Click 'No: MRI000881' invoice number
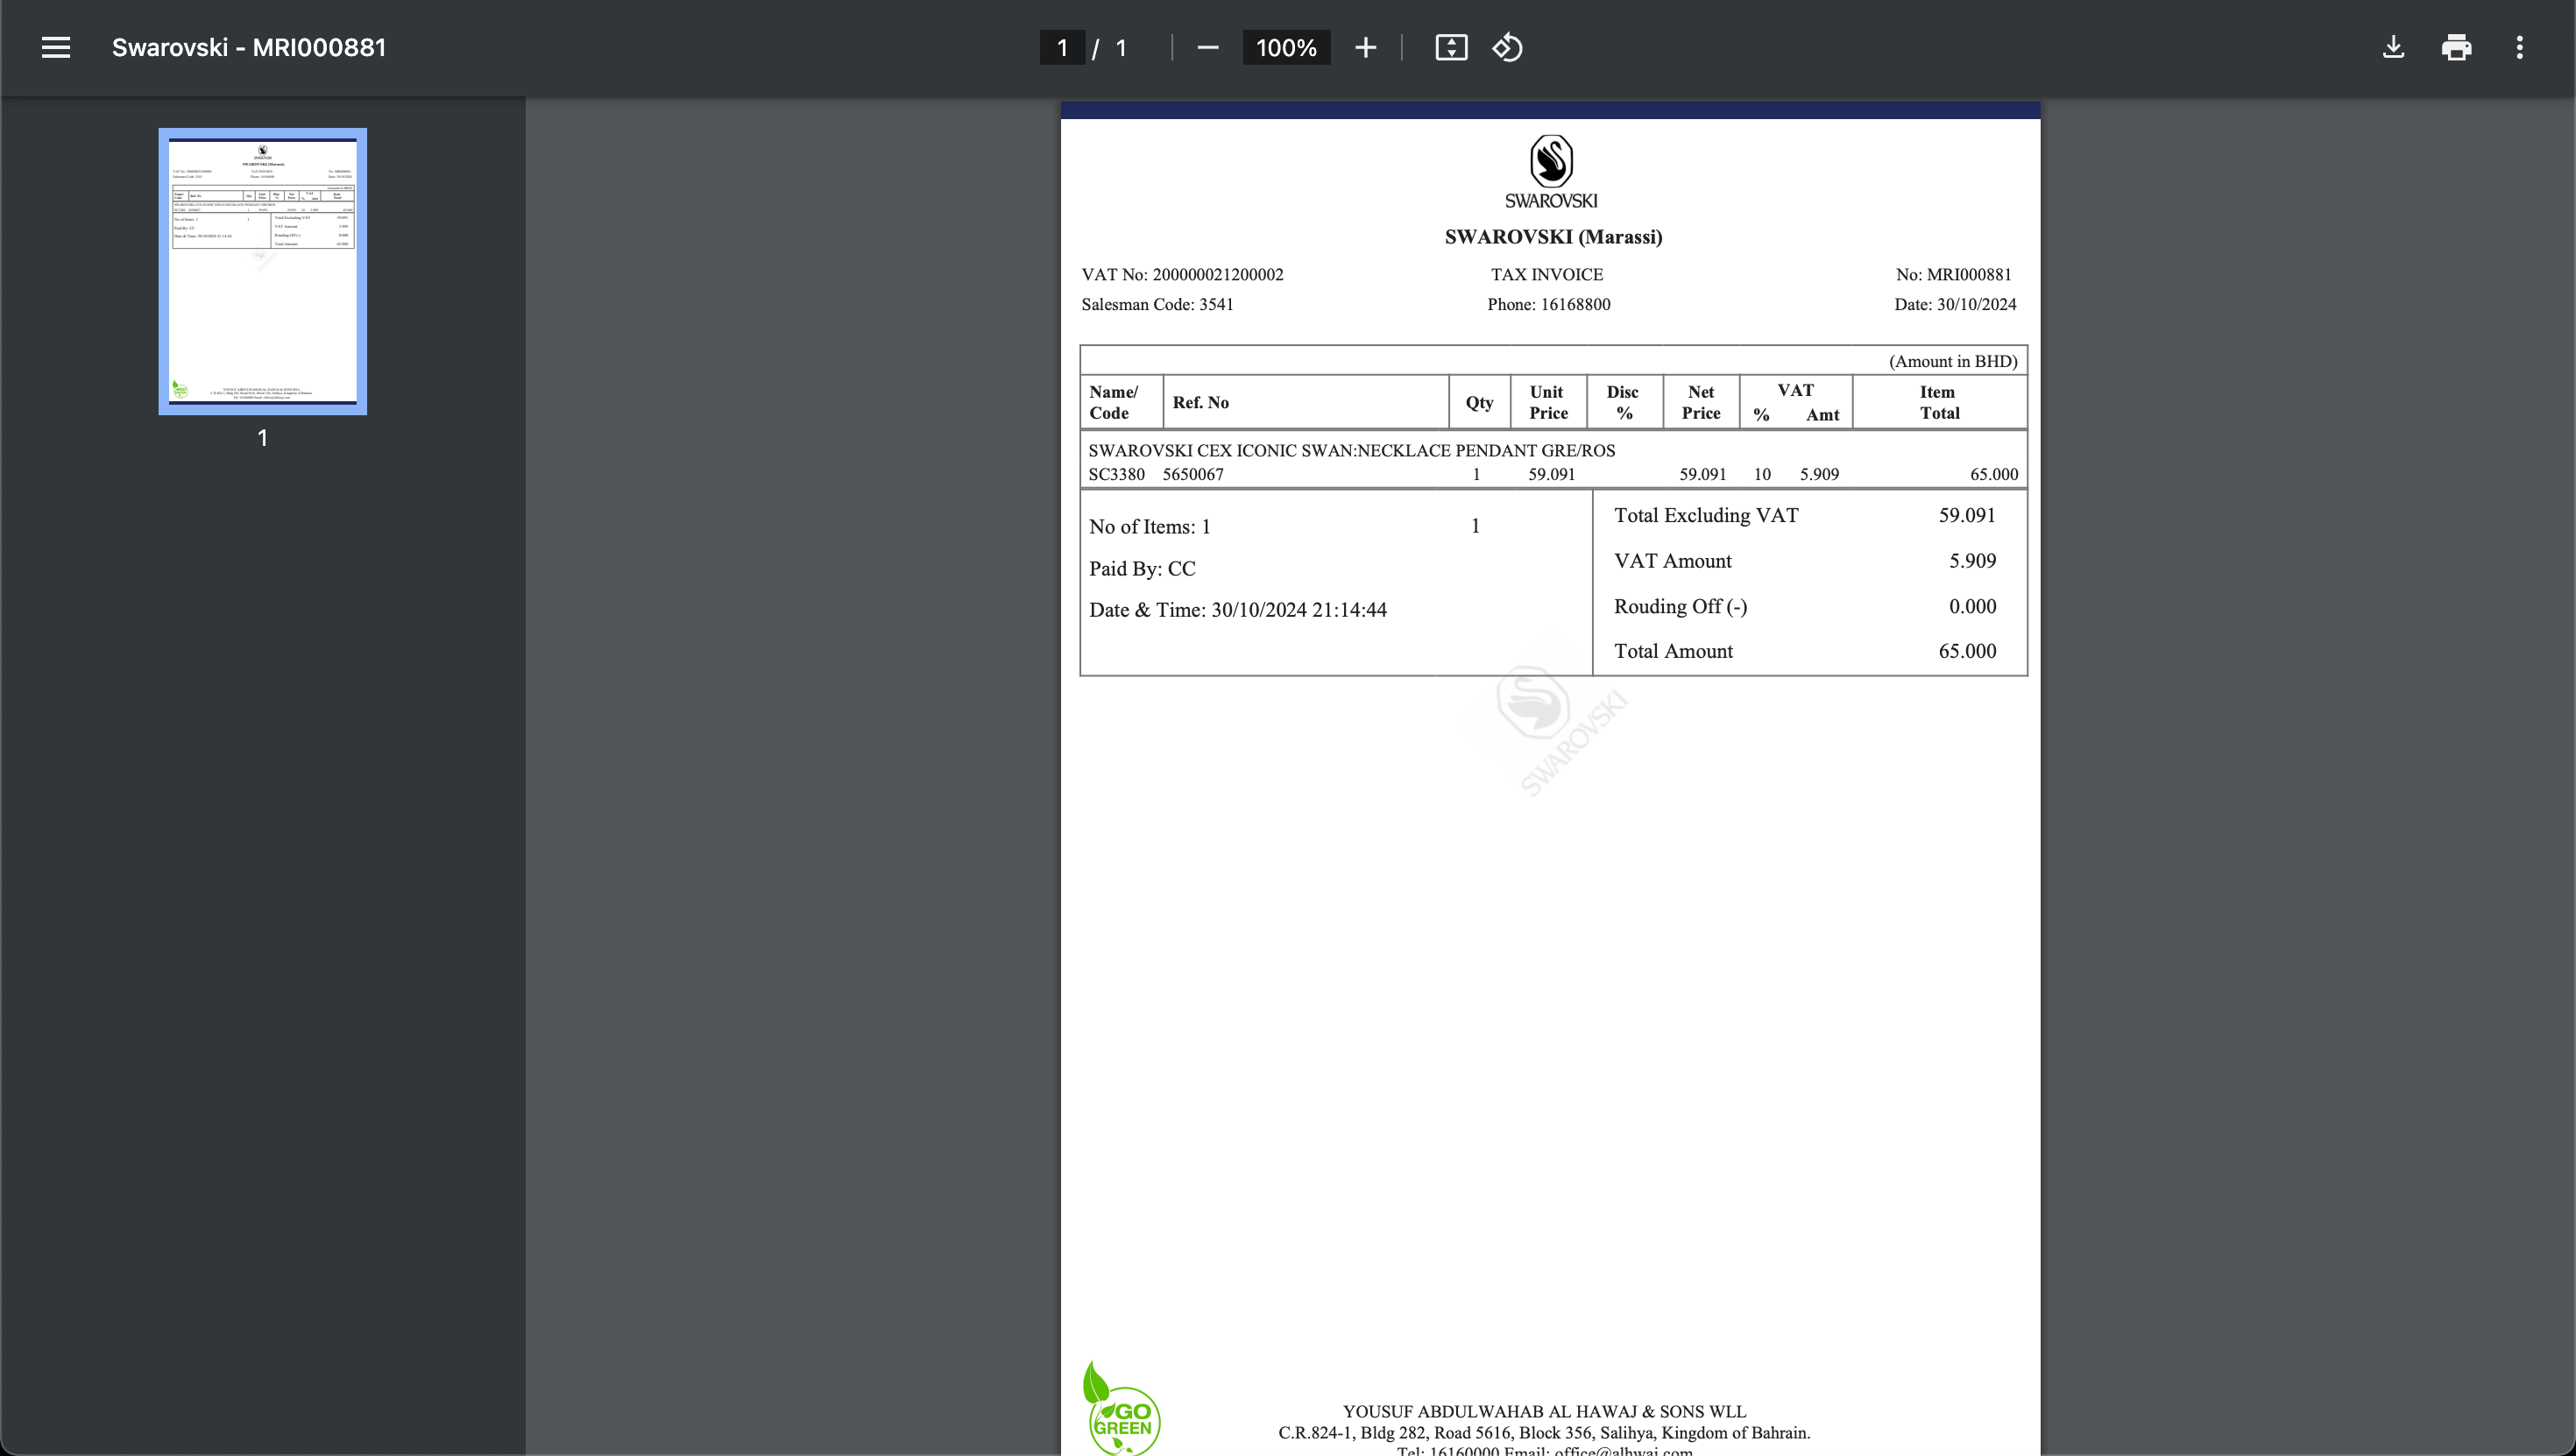Screen dimensions: 2576x1456 pyautogui.click(x=1953, y=274)
